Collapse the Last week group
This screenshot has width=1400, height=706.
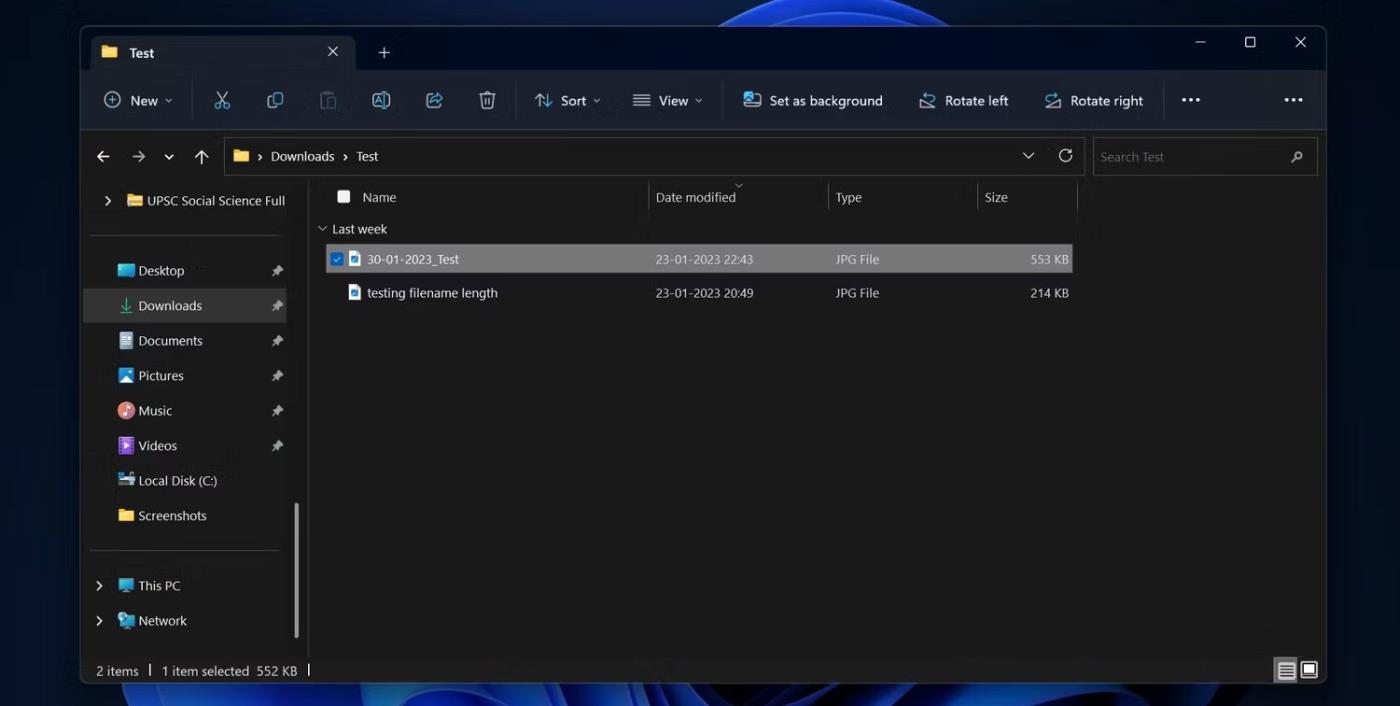pyautogui.click(x=323, y=229)
